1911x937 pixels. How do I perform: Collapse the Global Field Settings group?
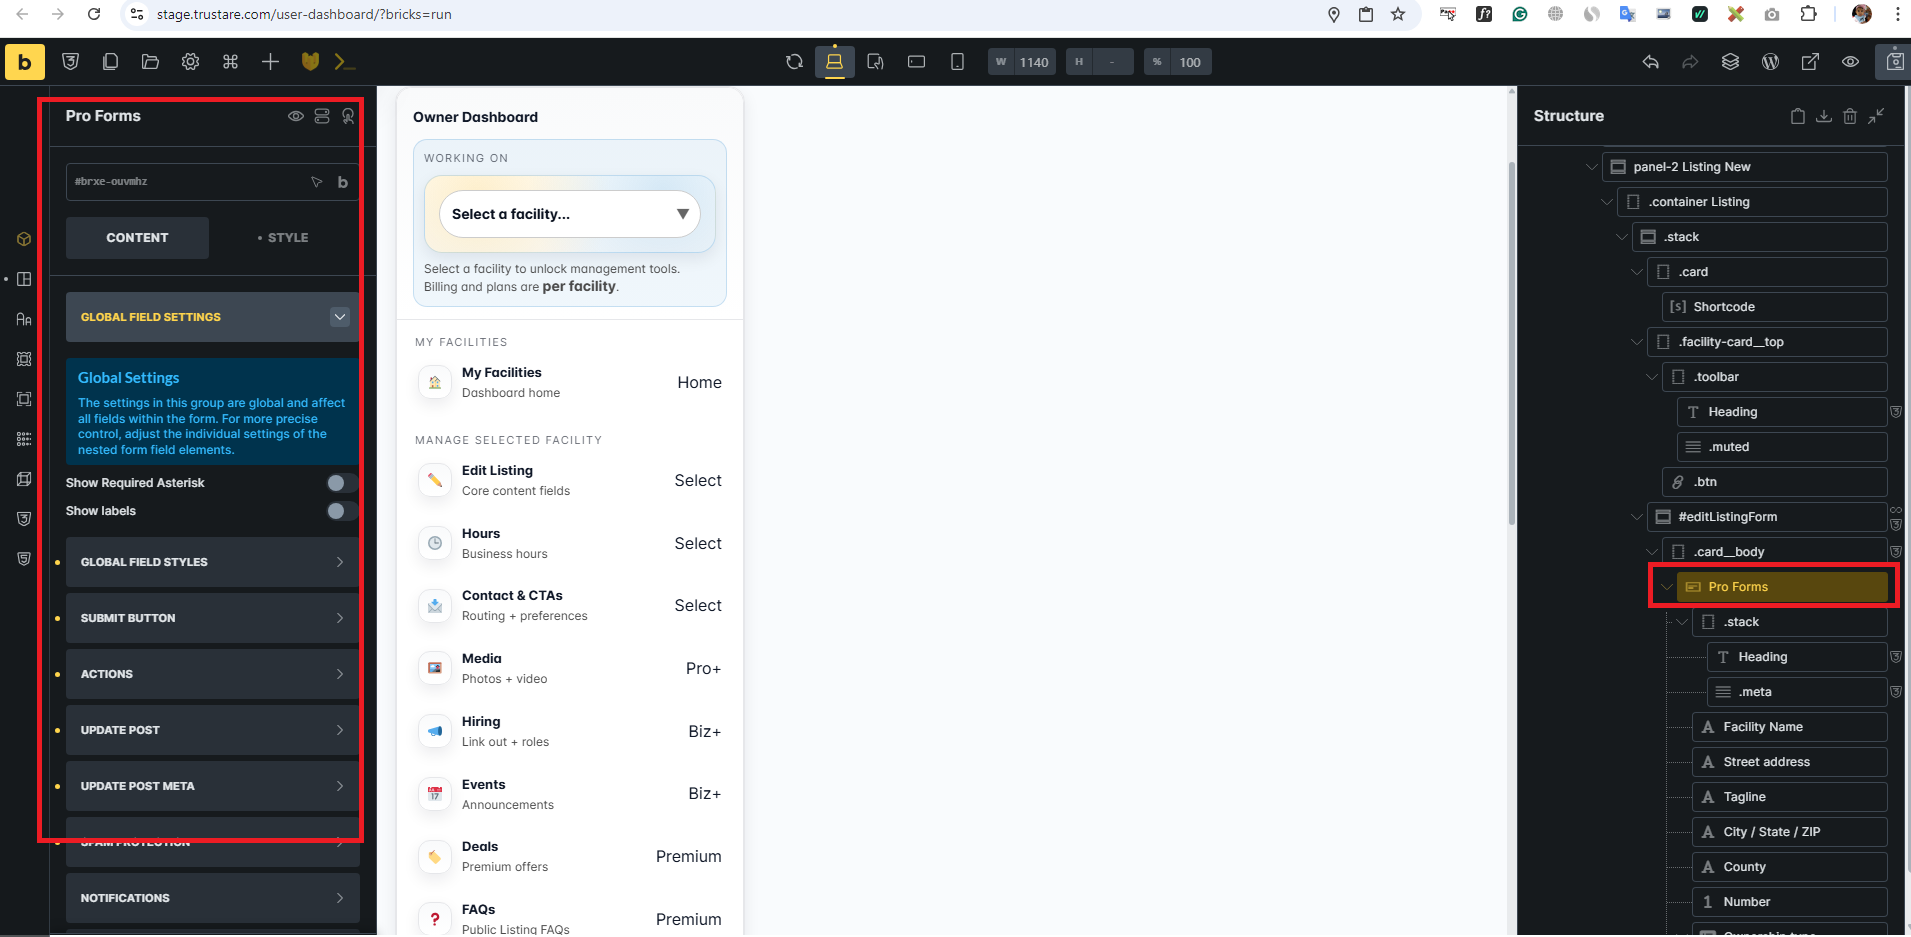click(340, 317)
